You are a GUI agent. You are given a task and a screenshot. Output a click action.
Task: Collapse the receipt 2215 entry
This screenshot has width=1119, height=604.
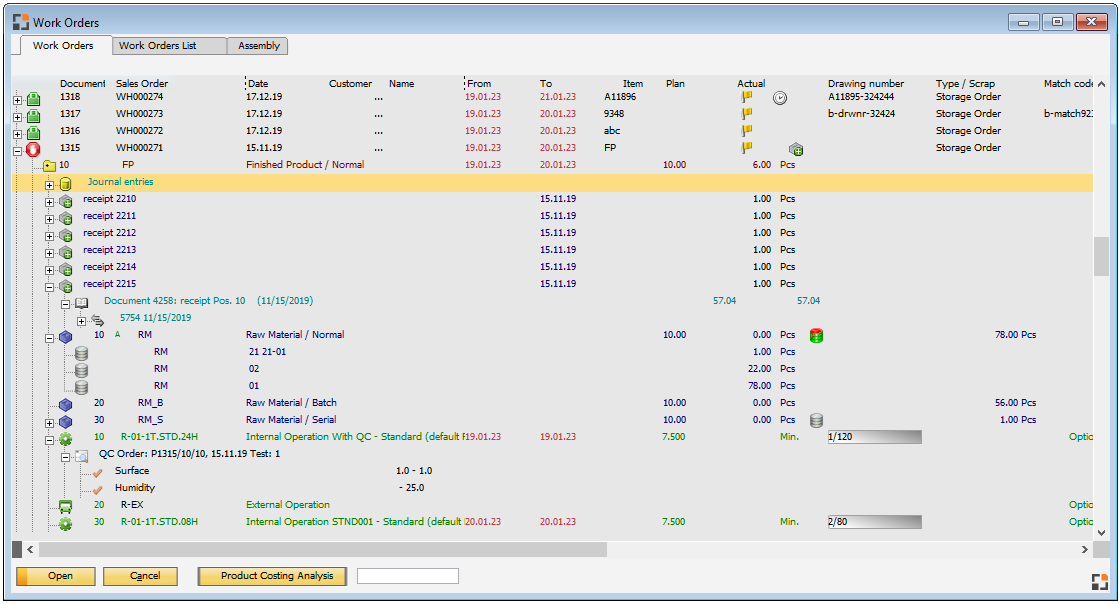51,283
